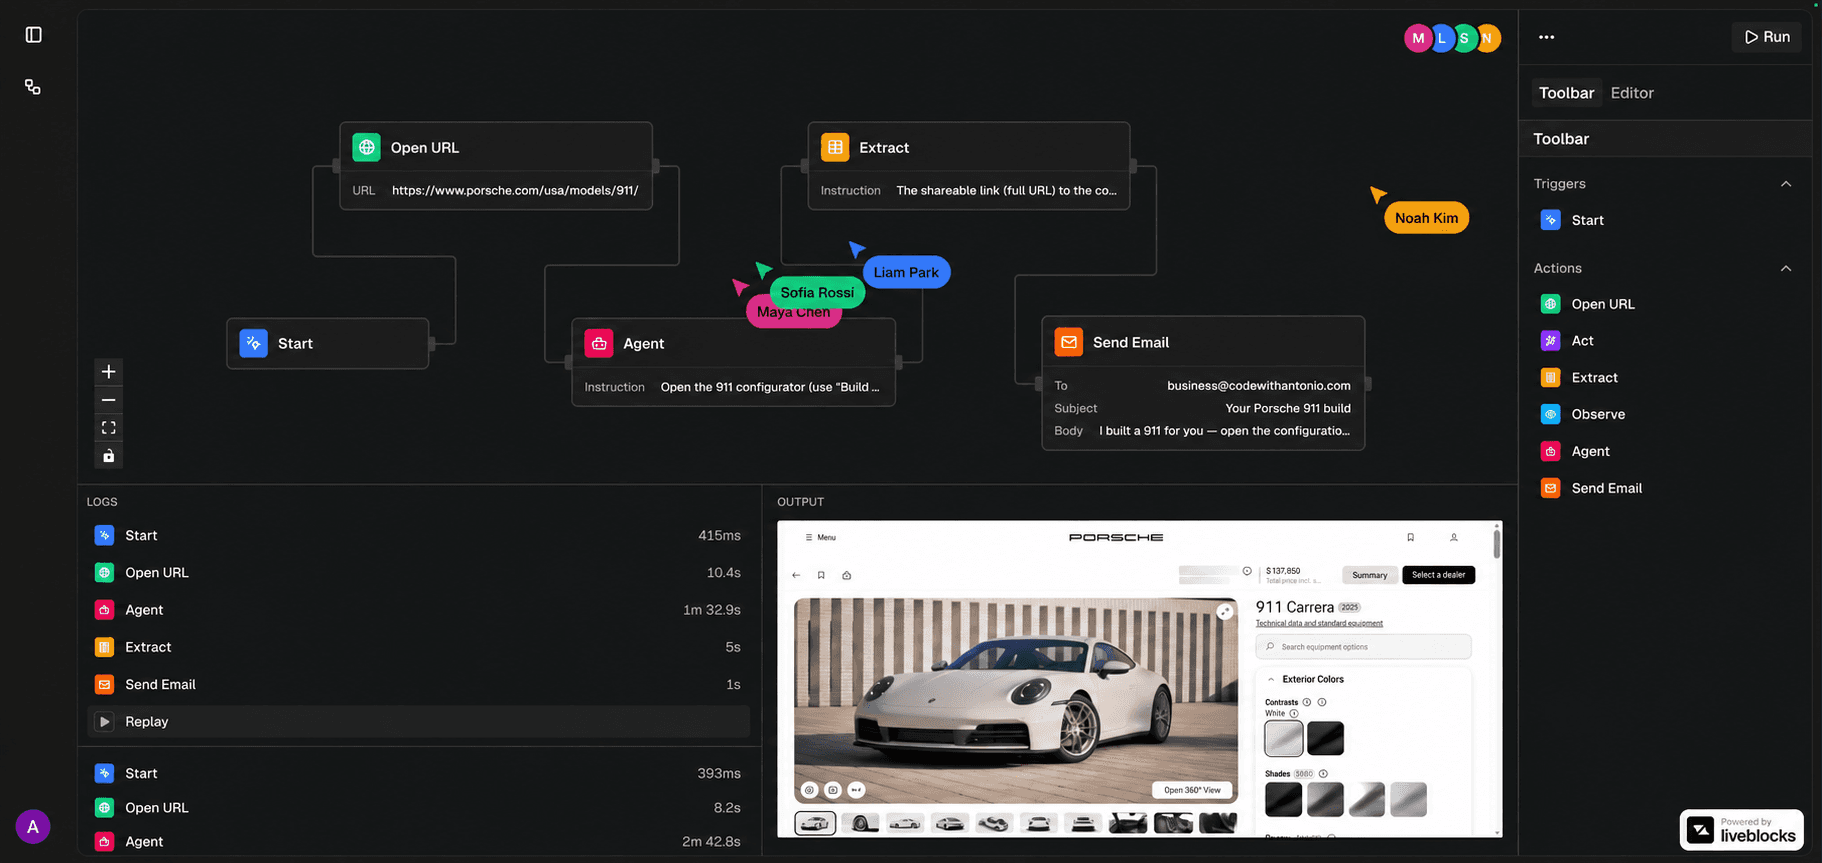Select the Open URL action in the toolbar
1822x863 pixels.
click(x=1588, y=304)
